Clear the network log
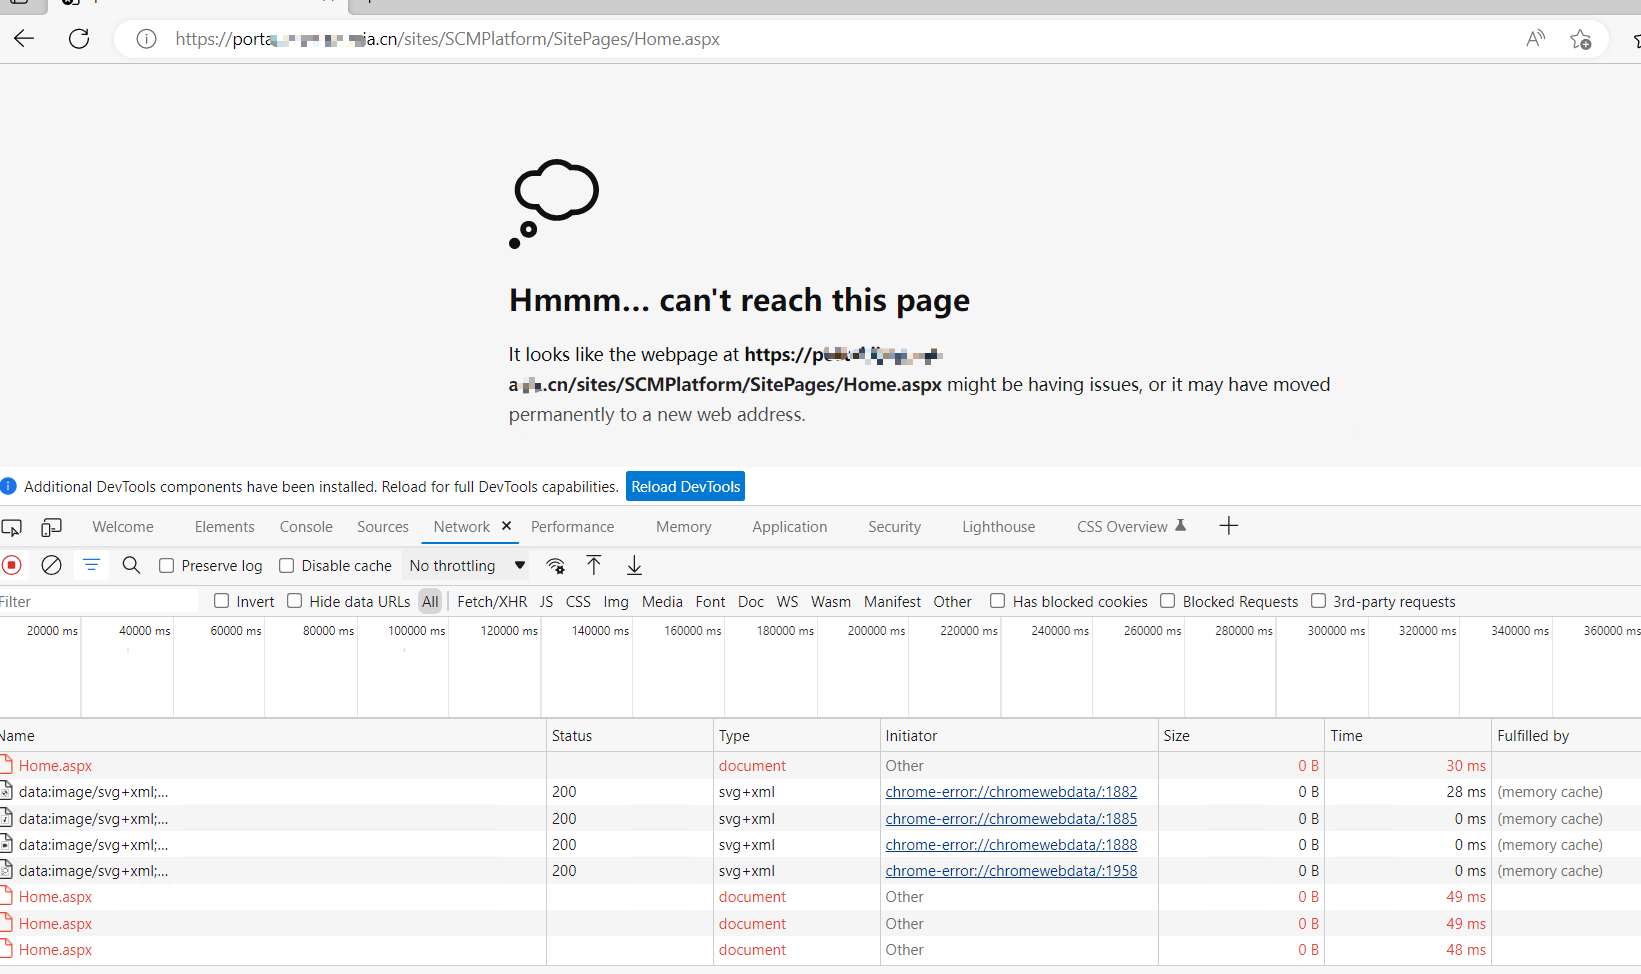The width and height of the screenshot is (1641, 974). (x=51, y=565)
